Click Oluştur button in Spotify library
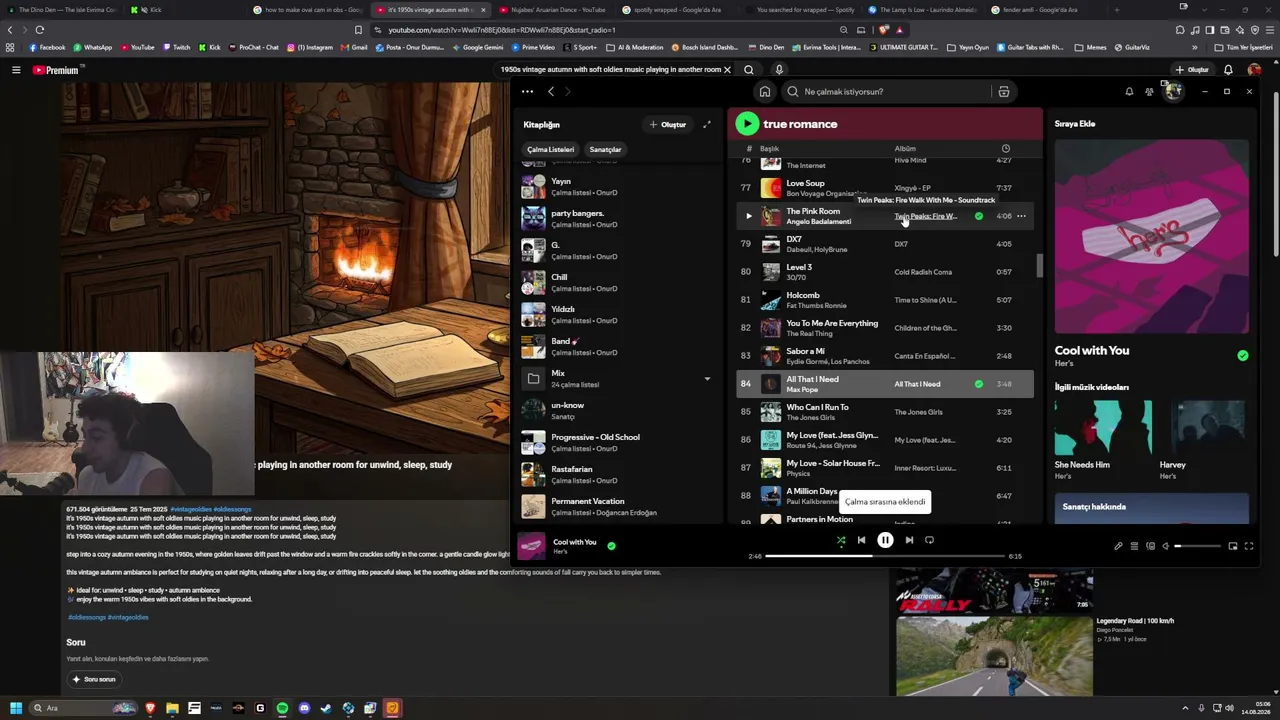 [668, 124]
